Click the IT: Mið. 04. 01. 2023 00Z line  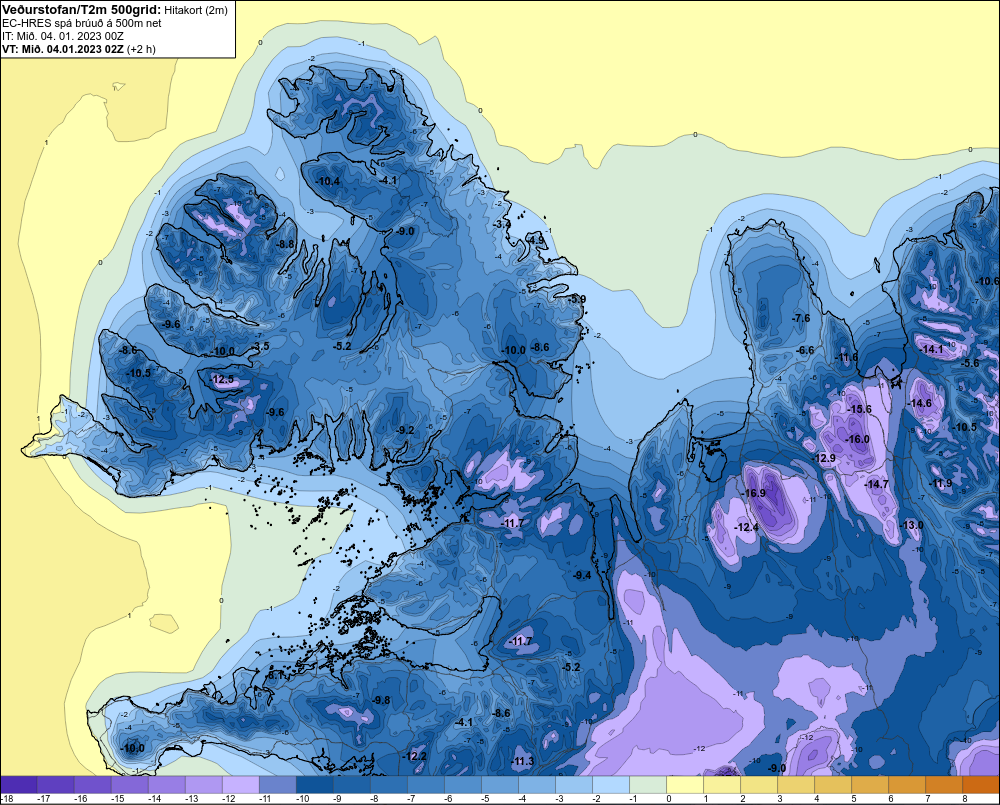pyautogui.click(x=62, y=36)
